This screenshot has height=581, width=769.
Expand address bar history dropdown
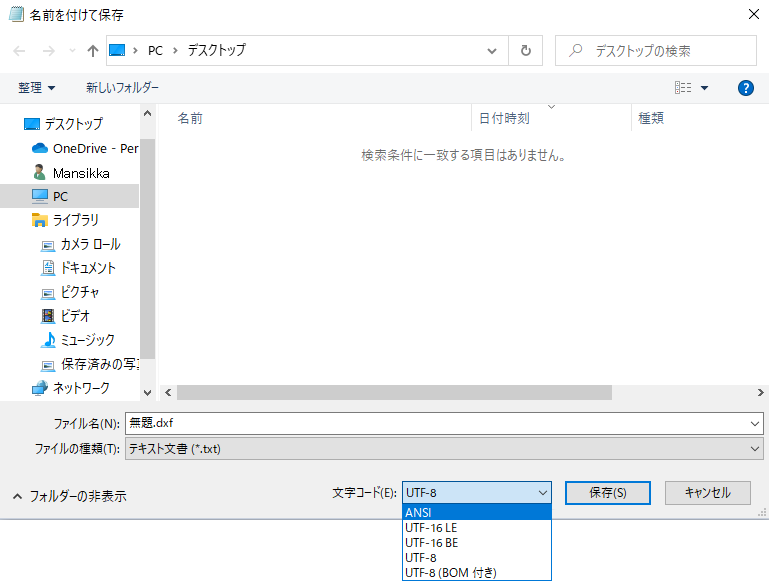click(491, 51)
